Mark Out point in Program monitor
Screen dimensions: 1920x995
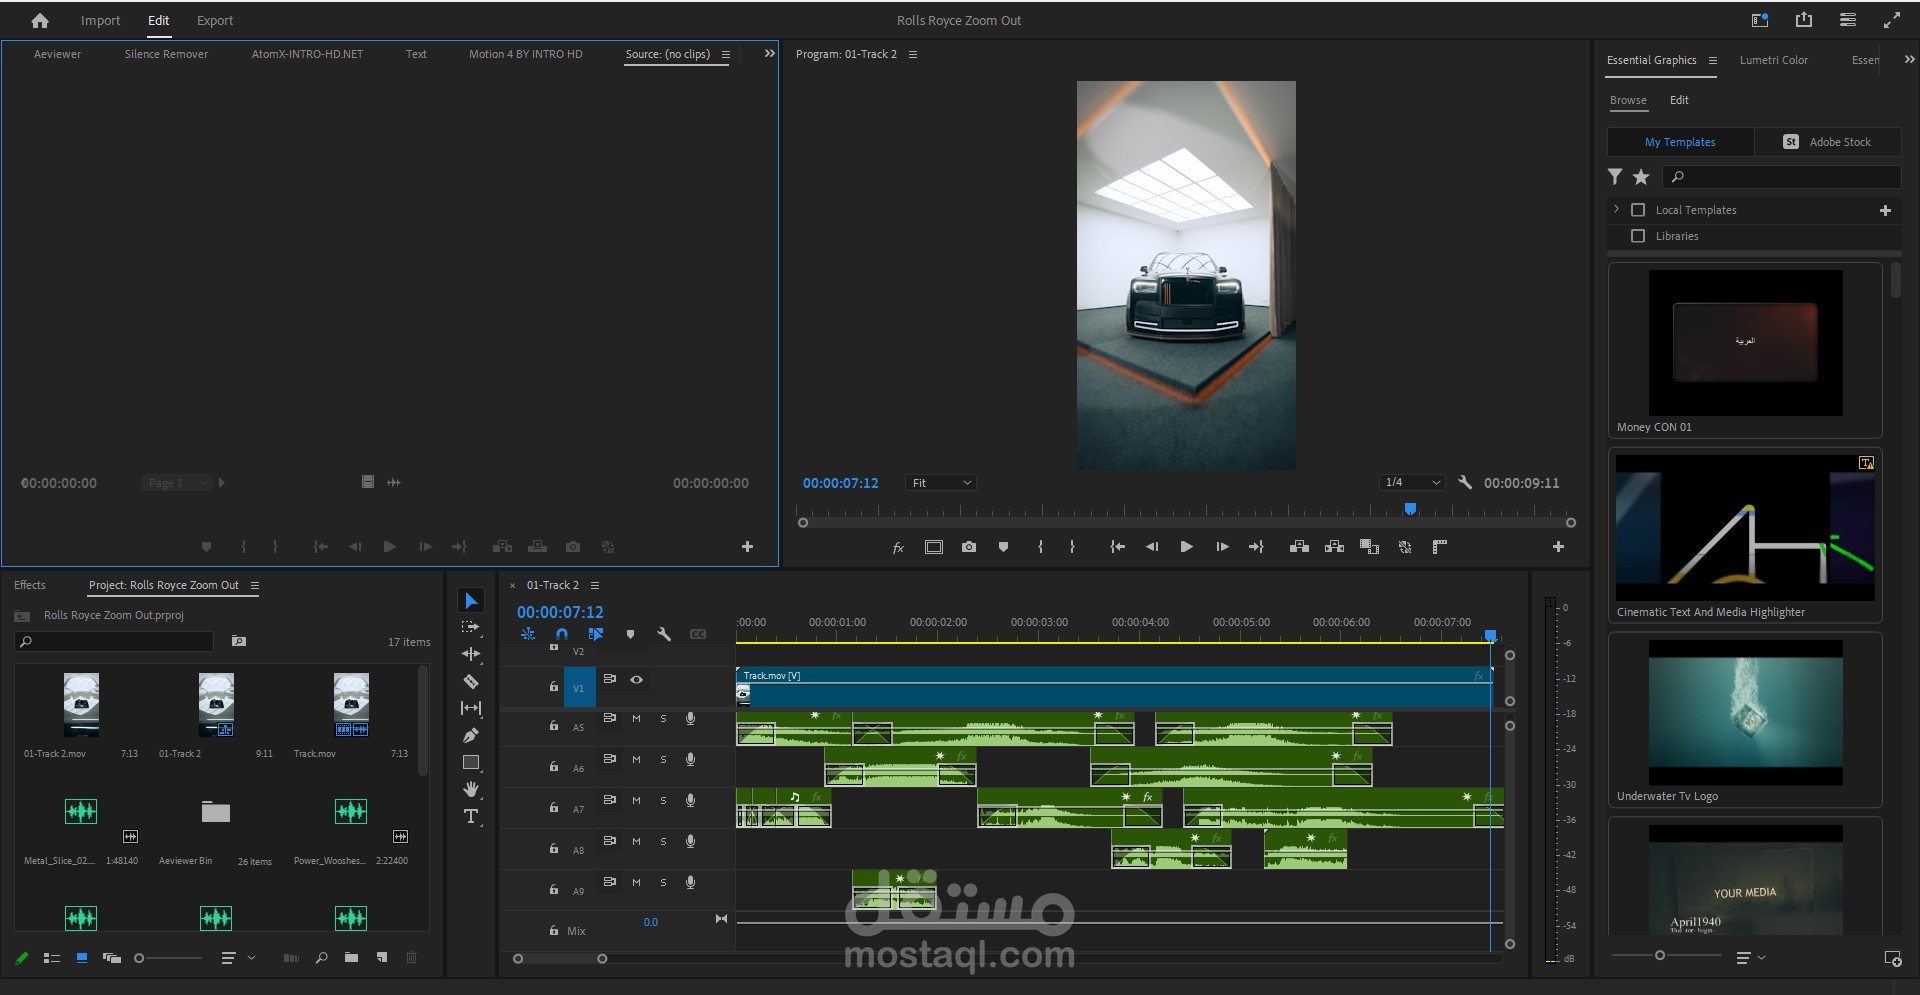(1072, 547)
